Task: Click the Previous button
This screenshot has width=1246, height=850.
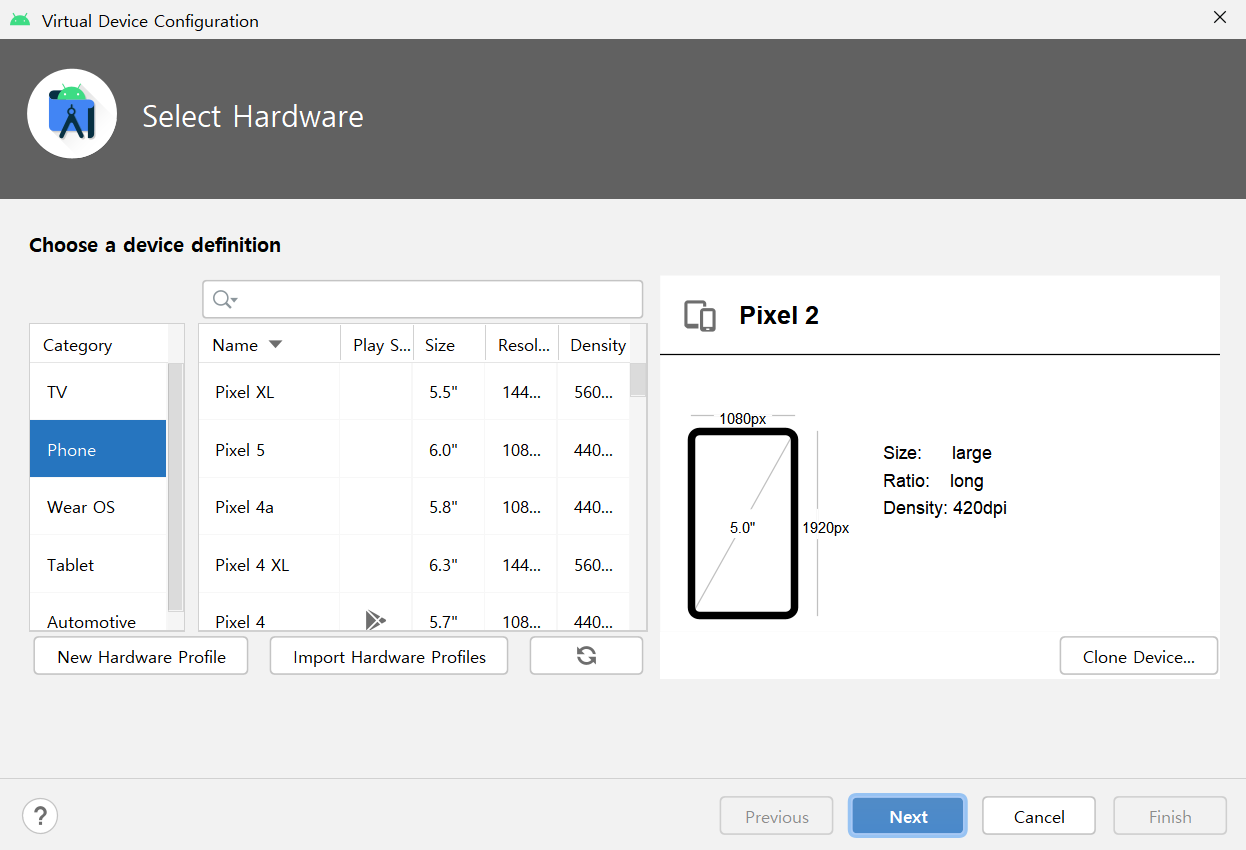Action: tap(777, 816)
